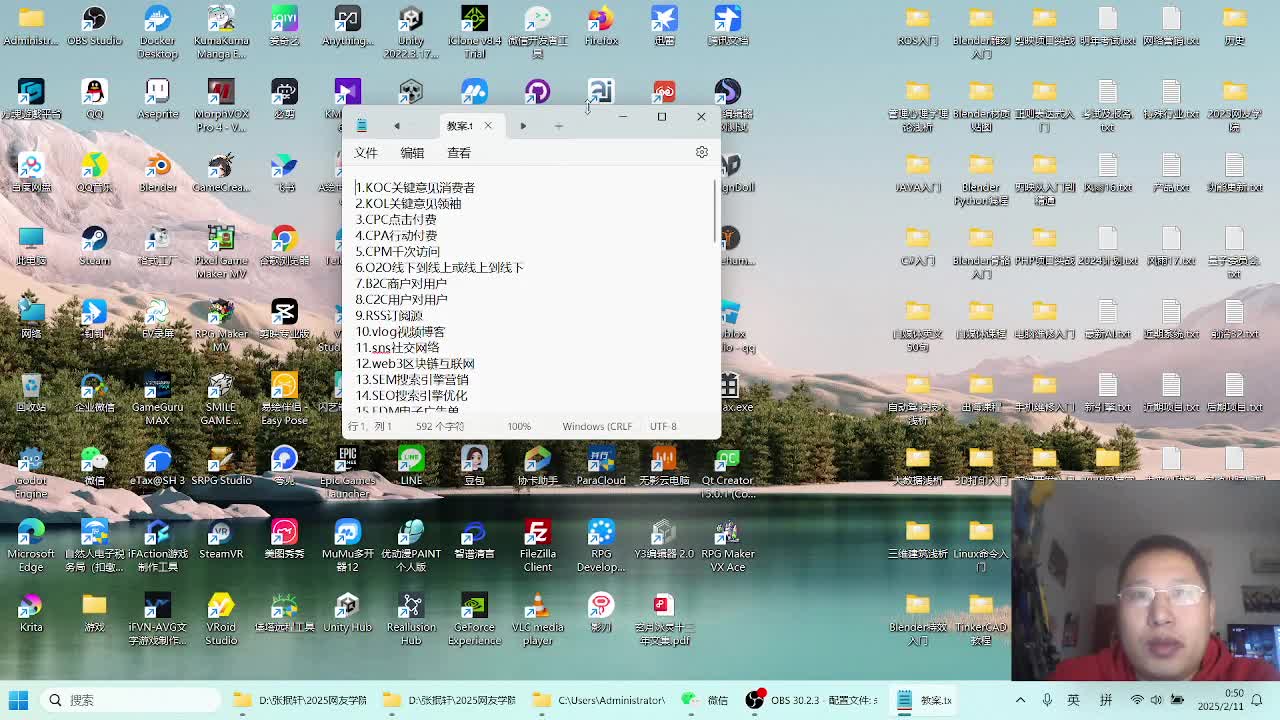Click the 100% zoom level in status bar

coord(519,426)
